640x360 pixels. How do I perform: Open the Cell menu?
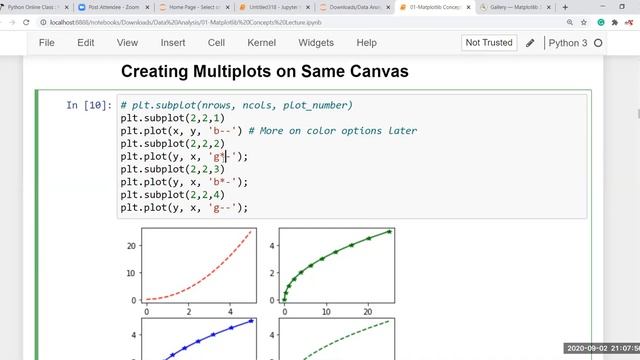point(216,42)
